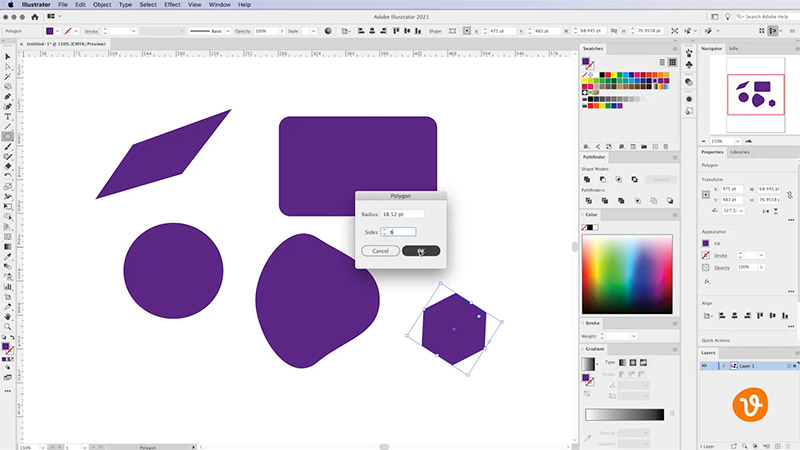Open Pathfinder panel options menu
Screen dimensions: 800x450
[674, 157]
